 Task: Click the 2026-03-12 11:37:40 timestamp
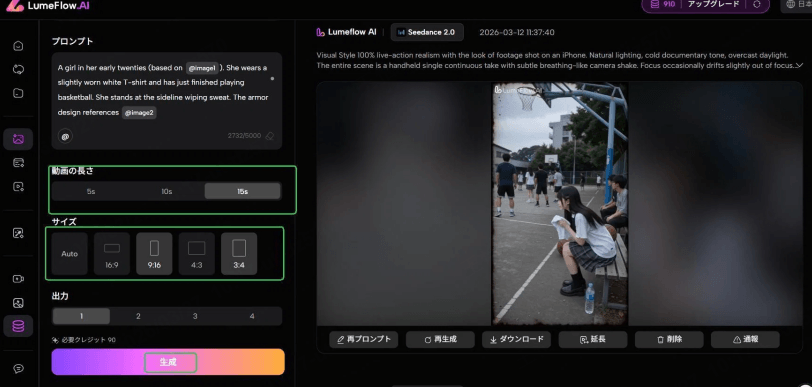[x=517, y=32]
